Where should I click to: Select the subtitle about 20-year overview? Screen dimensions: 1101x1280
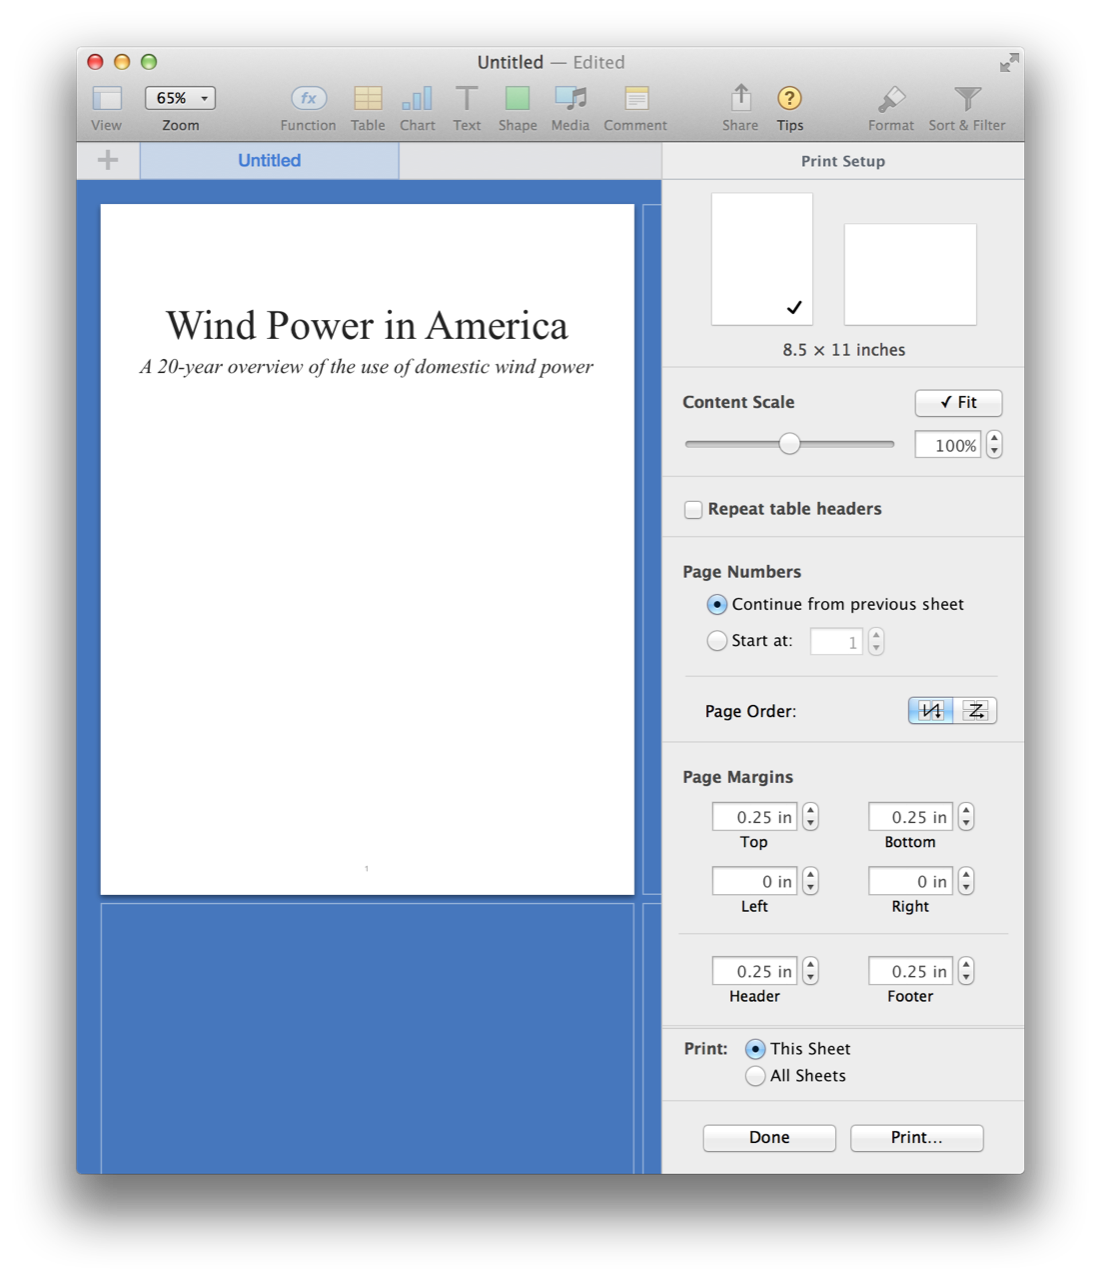click(367, 367)
